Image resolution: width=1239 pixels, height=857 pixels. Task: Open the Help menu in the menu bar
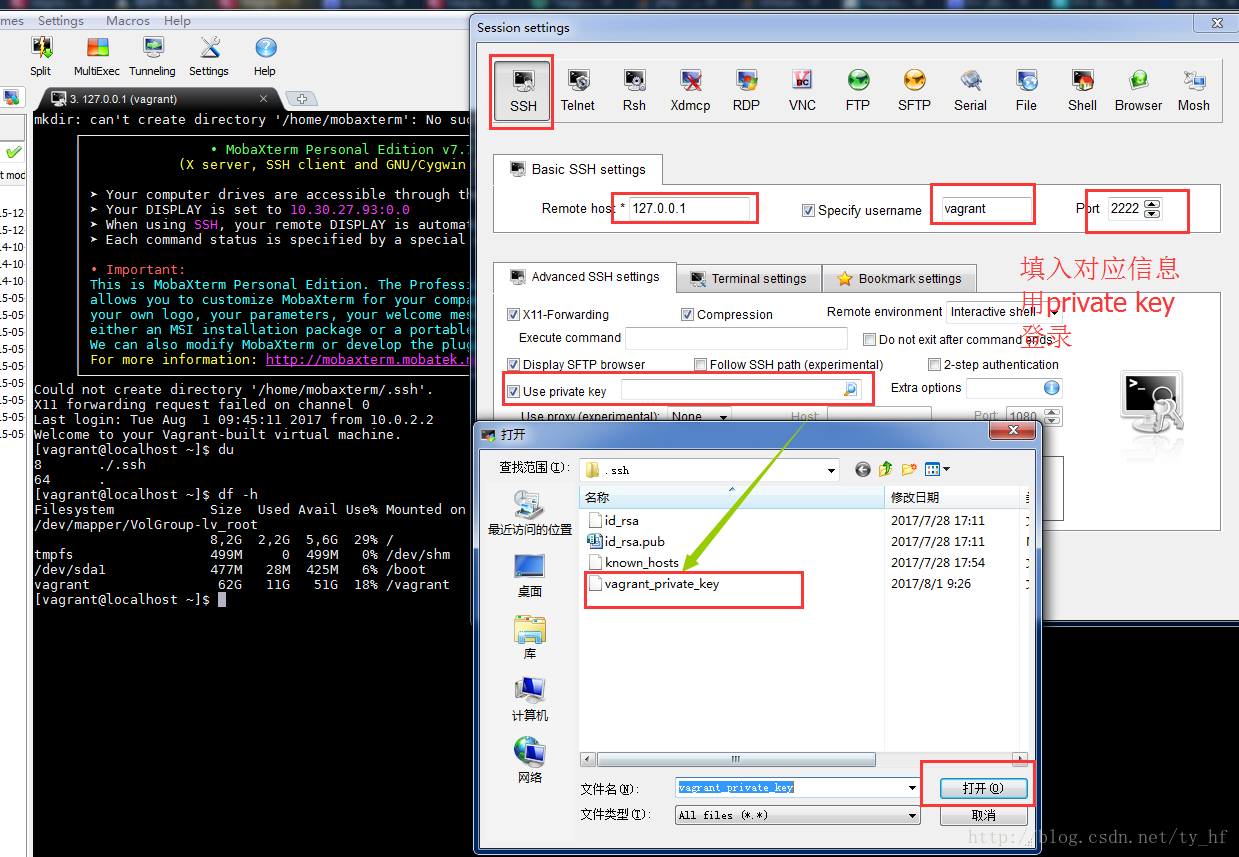177,20
